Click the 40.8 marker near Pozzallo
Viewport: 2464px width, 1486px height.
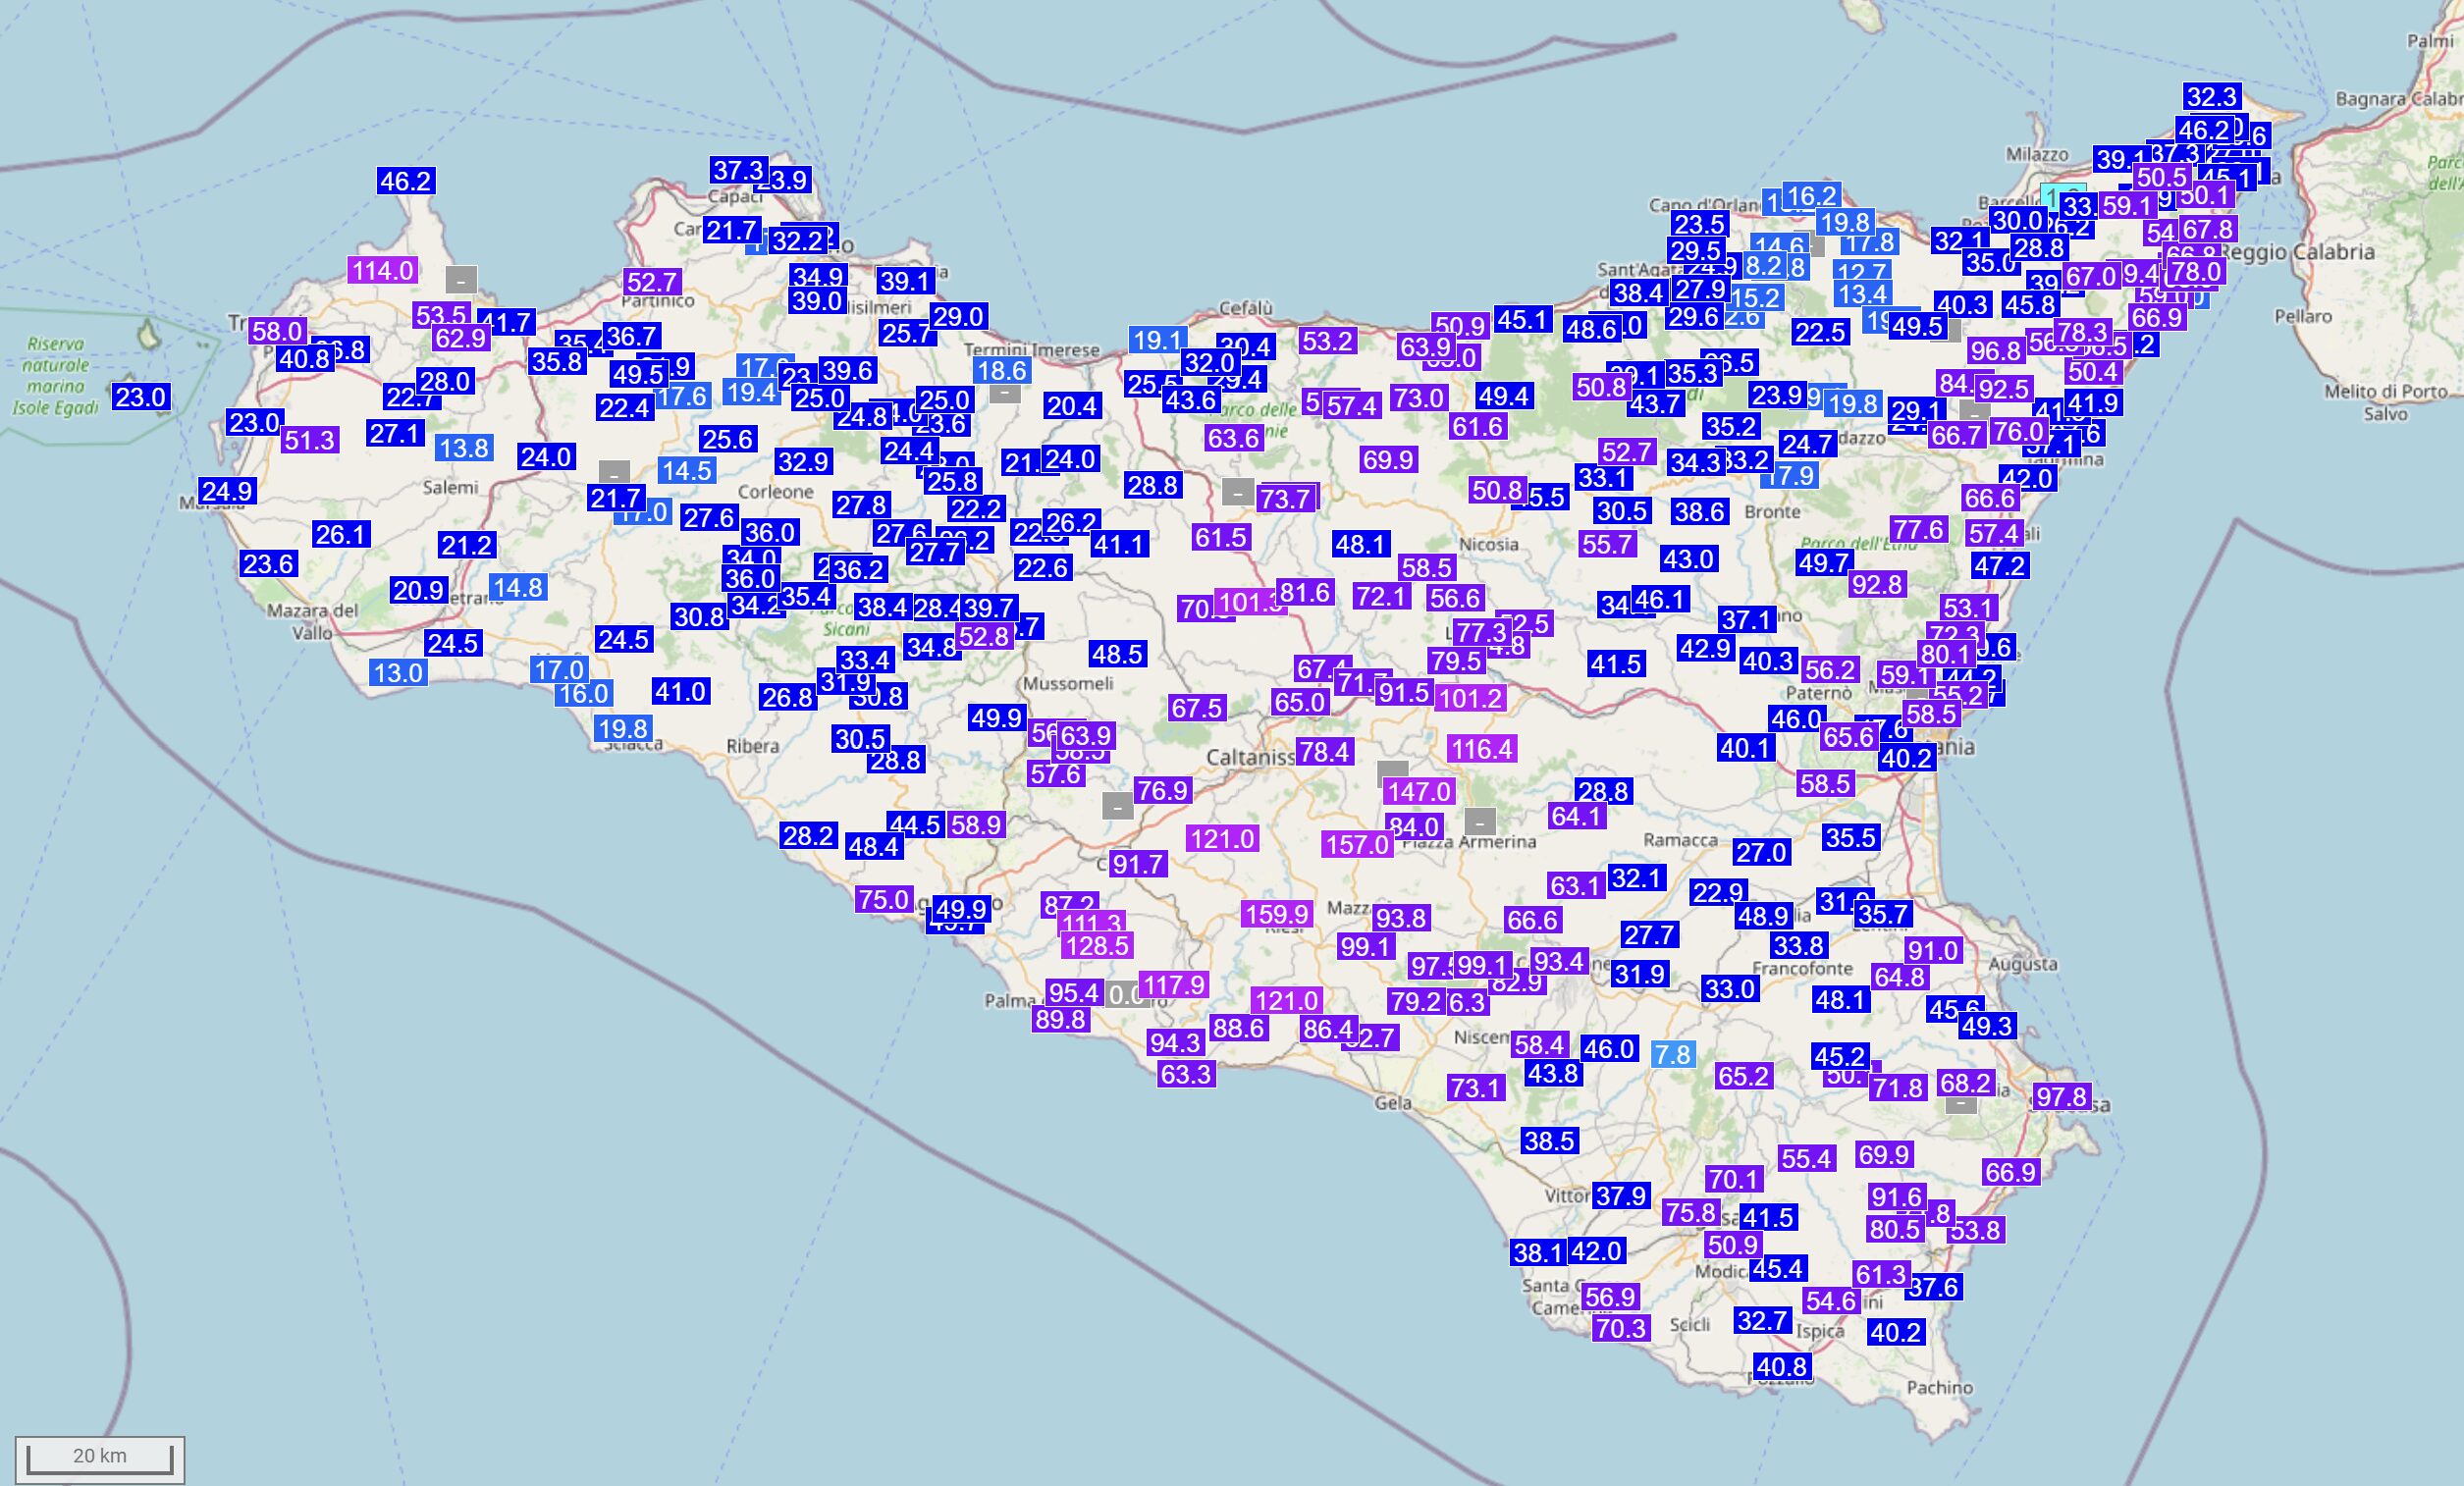tap(1782, 1366)
